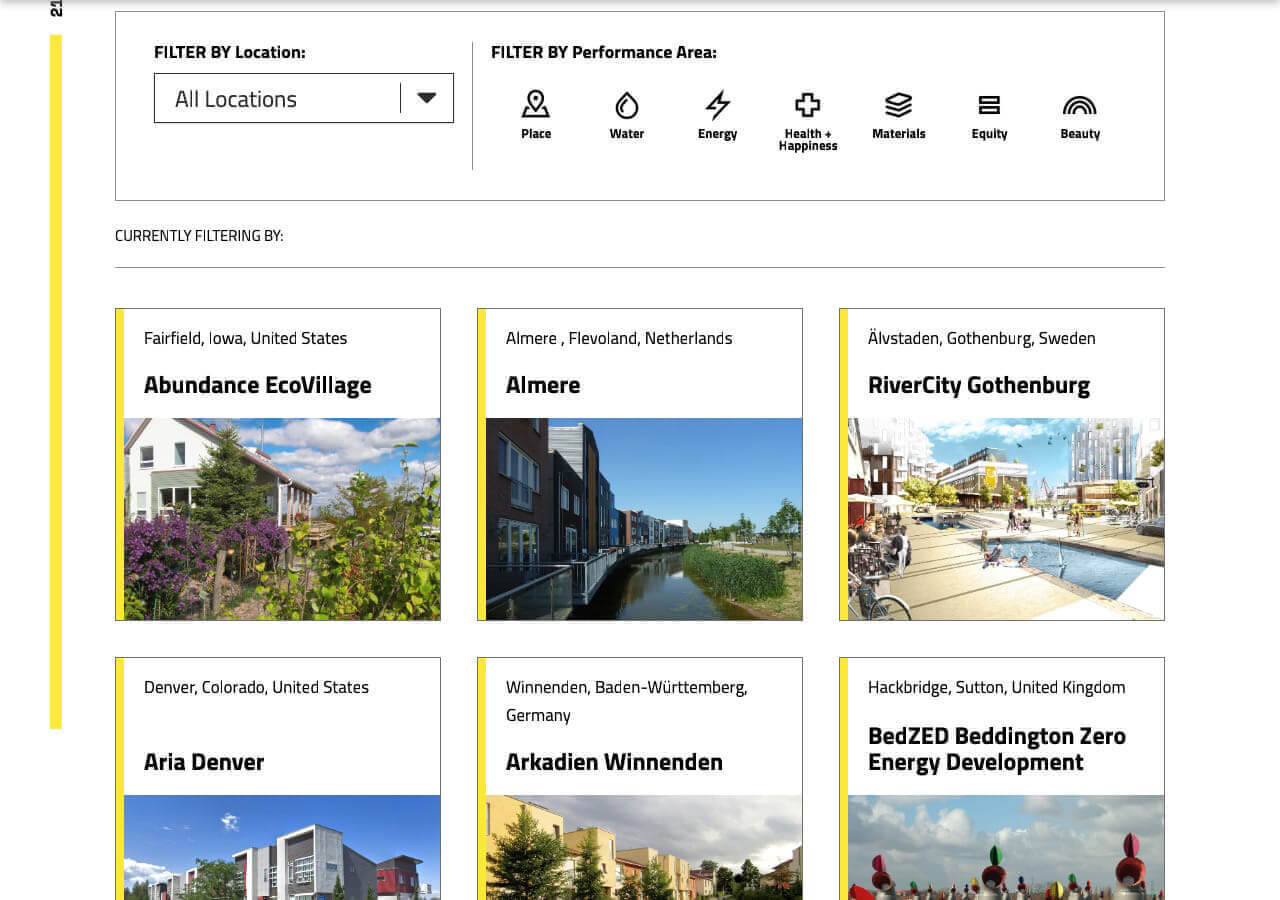
Task: Filter by the Equity bars icon
Action: [989, 104]
